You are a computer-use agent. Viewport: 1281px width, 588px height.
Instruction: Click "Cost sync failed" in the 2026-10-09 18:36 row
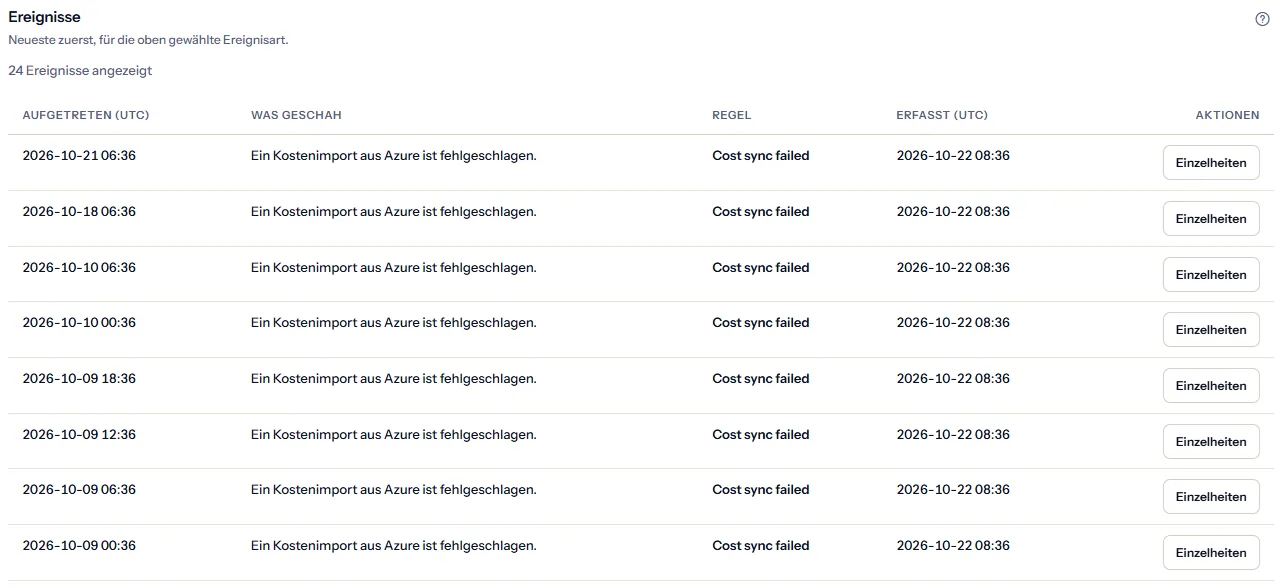click(x=761, y=379)
